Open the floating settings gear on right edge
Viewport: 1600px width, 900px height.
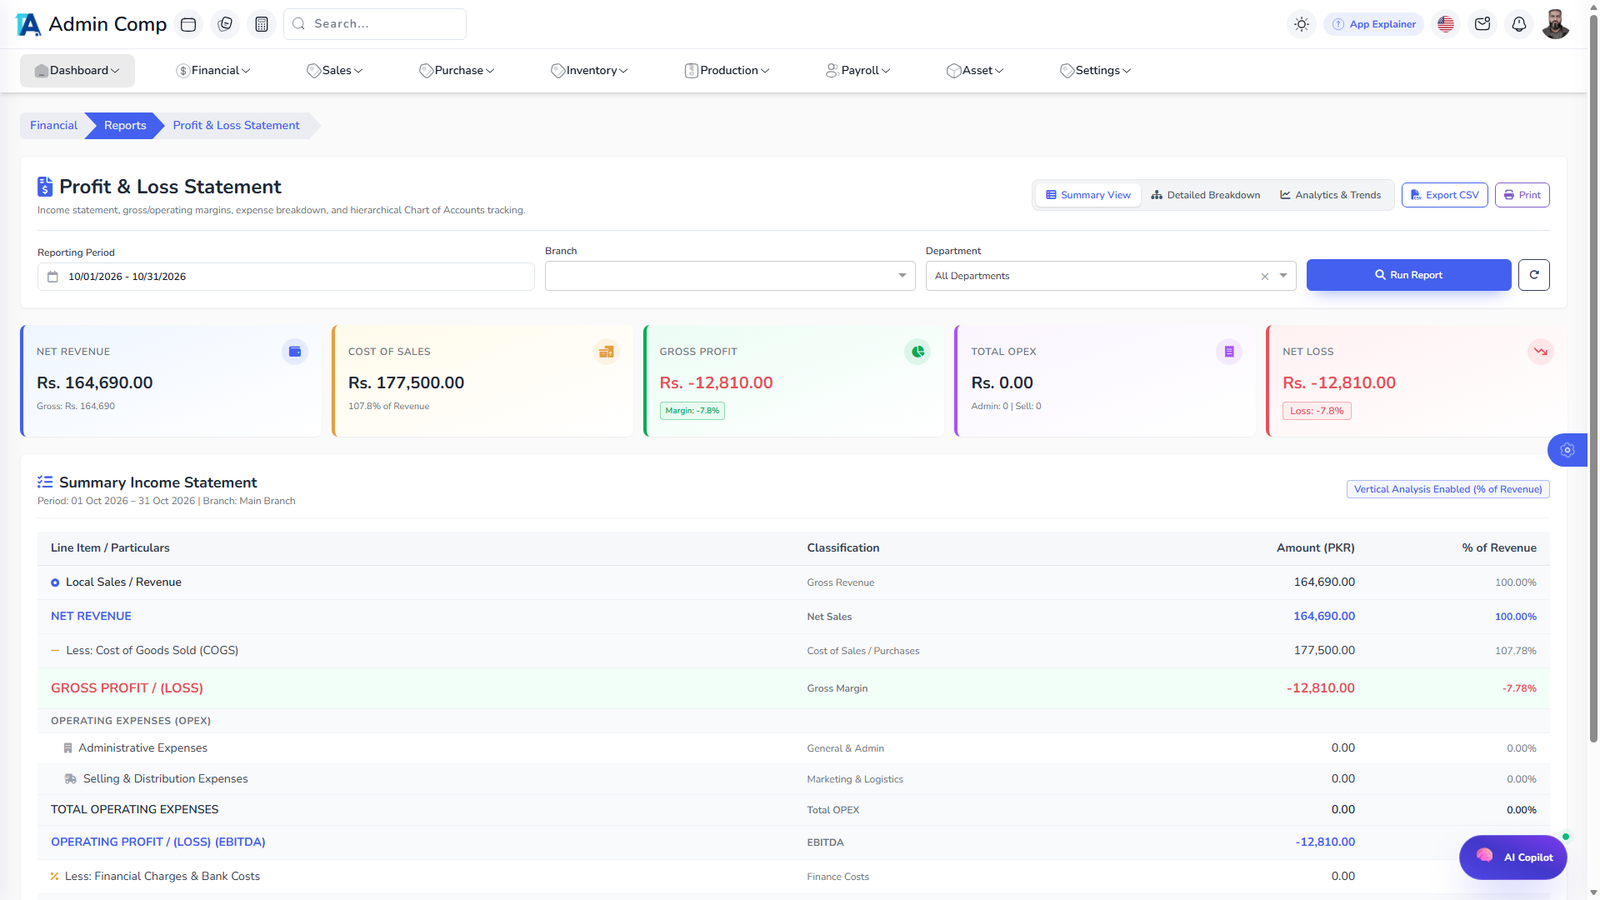pos(1567,450)
